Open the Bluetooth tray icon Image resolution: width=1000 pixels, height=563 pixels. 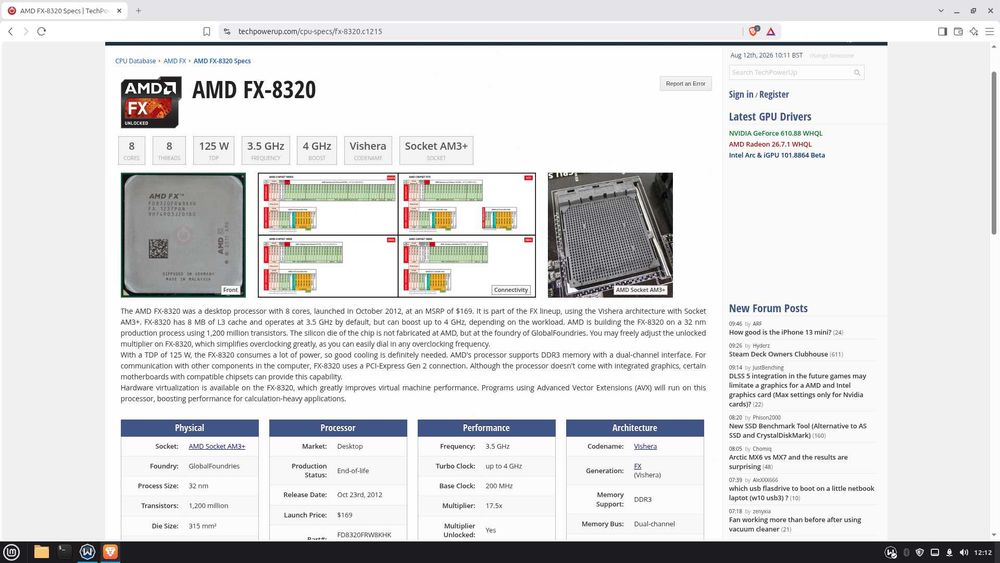click(906, 553)
